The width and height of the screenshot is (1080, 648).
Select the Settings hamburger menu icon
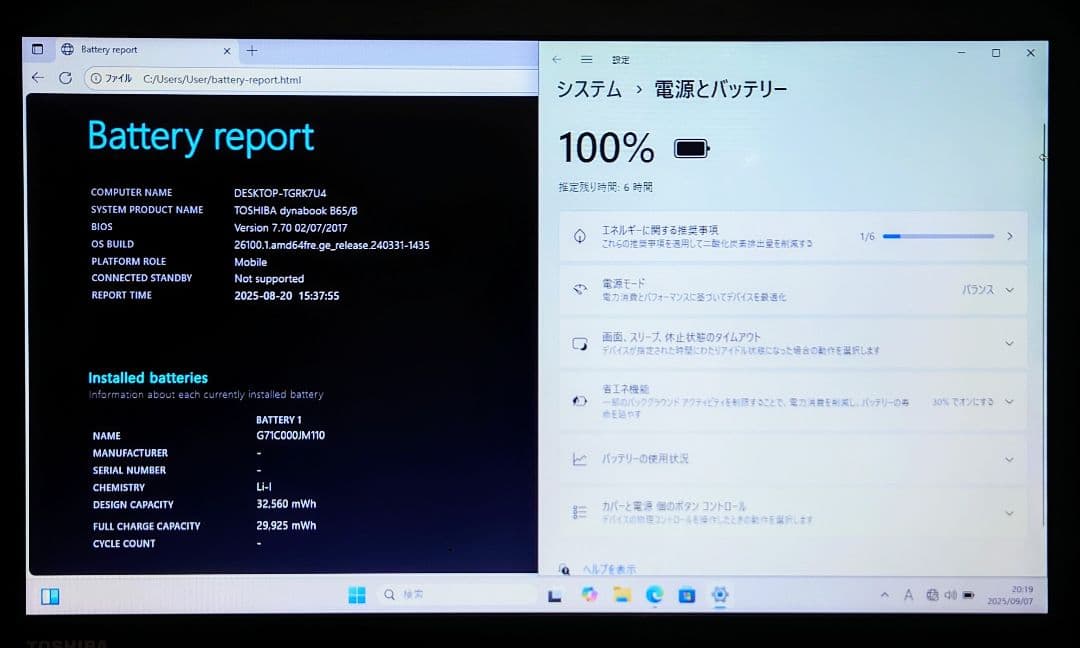(585, 59)
